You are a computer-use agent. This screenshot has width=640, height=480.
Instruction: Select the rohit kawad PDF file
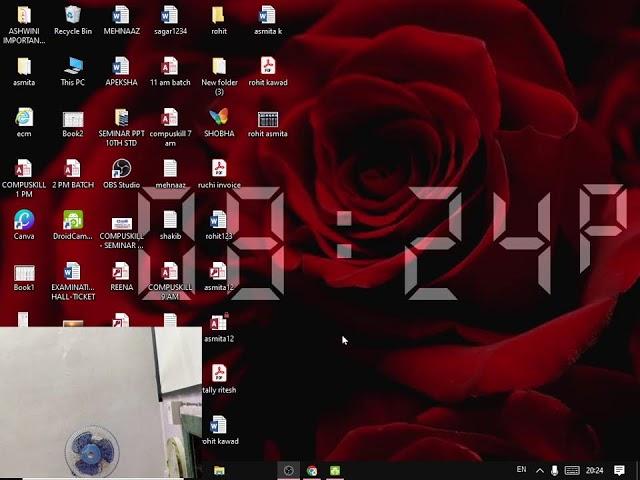[268, 71]
